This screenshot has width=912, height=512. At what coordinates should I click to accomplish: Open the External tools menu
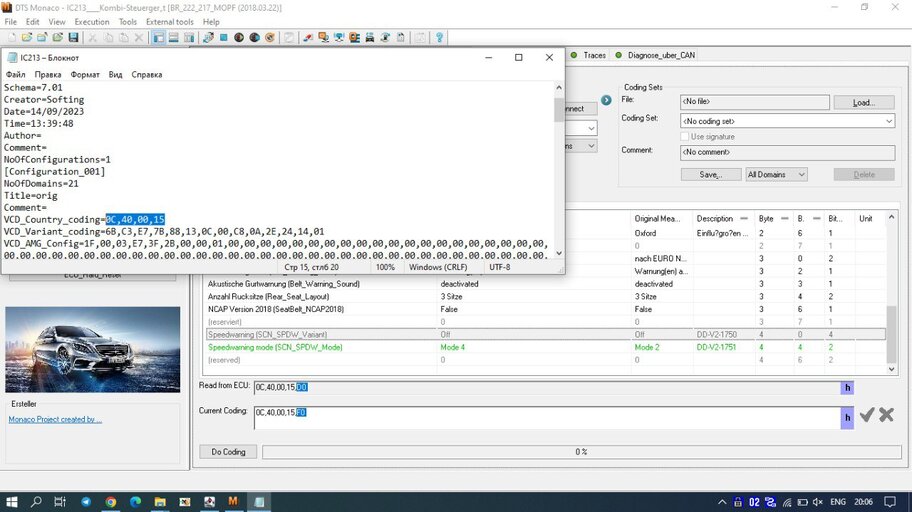(169, 22)
